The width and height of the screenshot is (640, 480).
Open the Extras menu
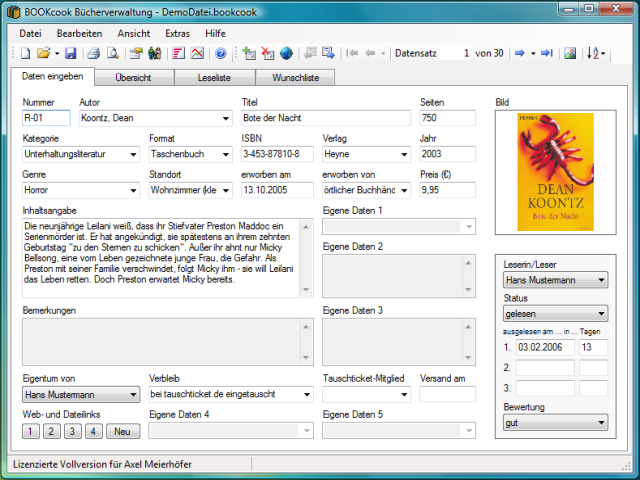click(176, 33)
